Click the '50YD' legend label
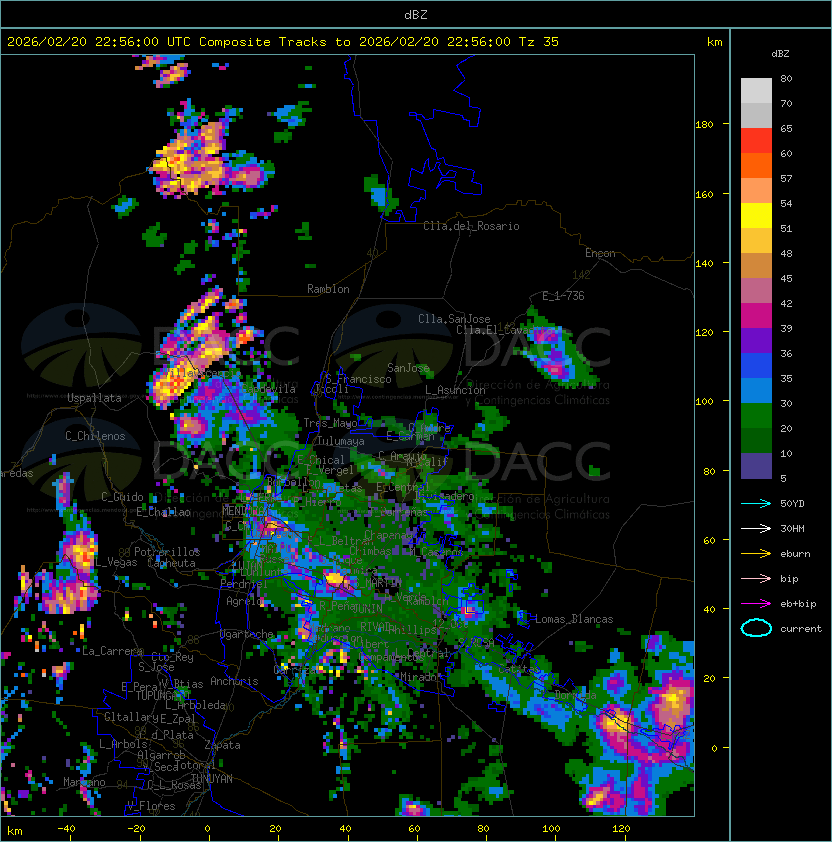Viewport: 832px width, 842px height. [792, 504]
